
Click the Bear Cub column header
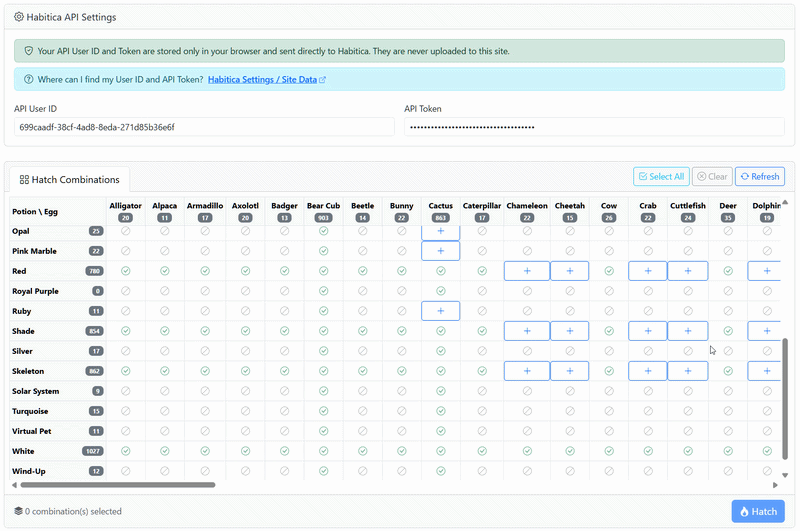click(323, 211)
